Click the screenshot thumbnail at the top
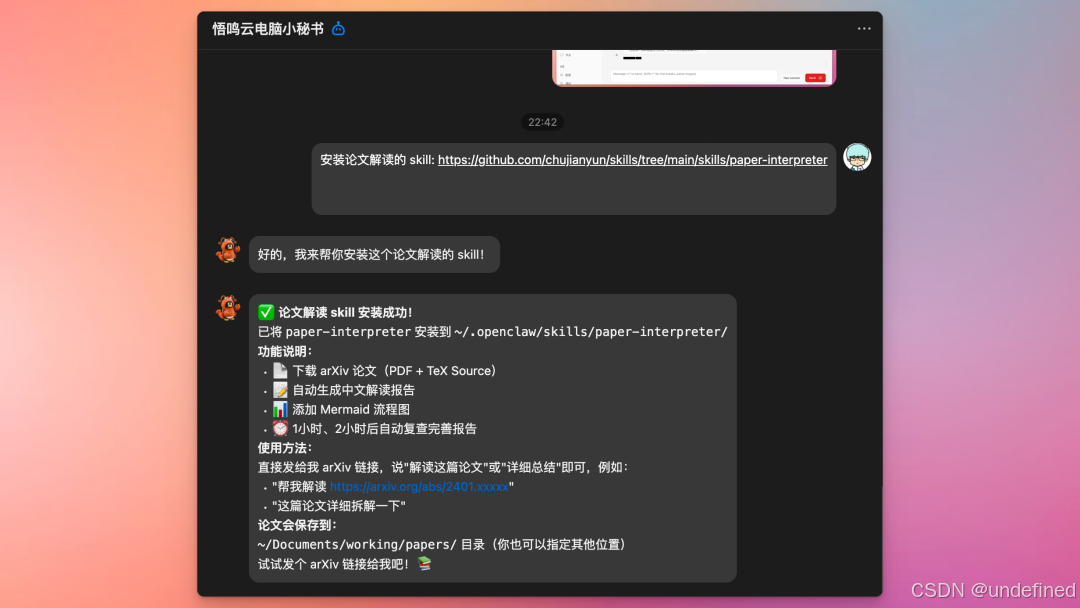This screenshot has height=608, width=1080. (694, 66)
